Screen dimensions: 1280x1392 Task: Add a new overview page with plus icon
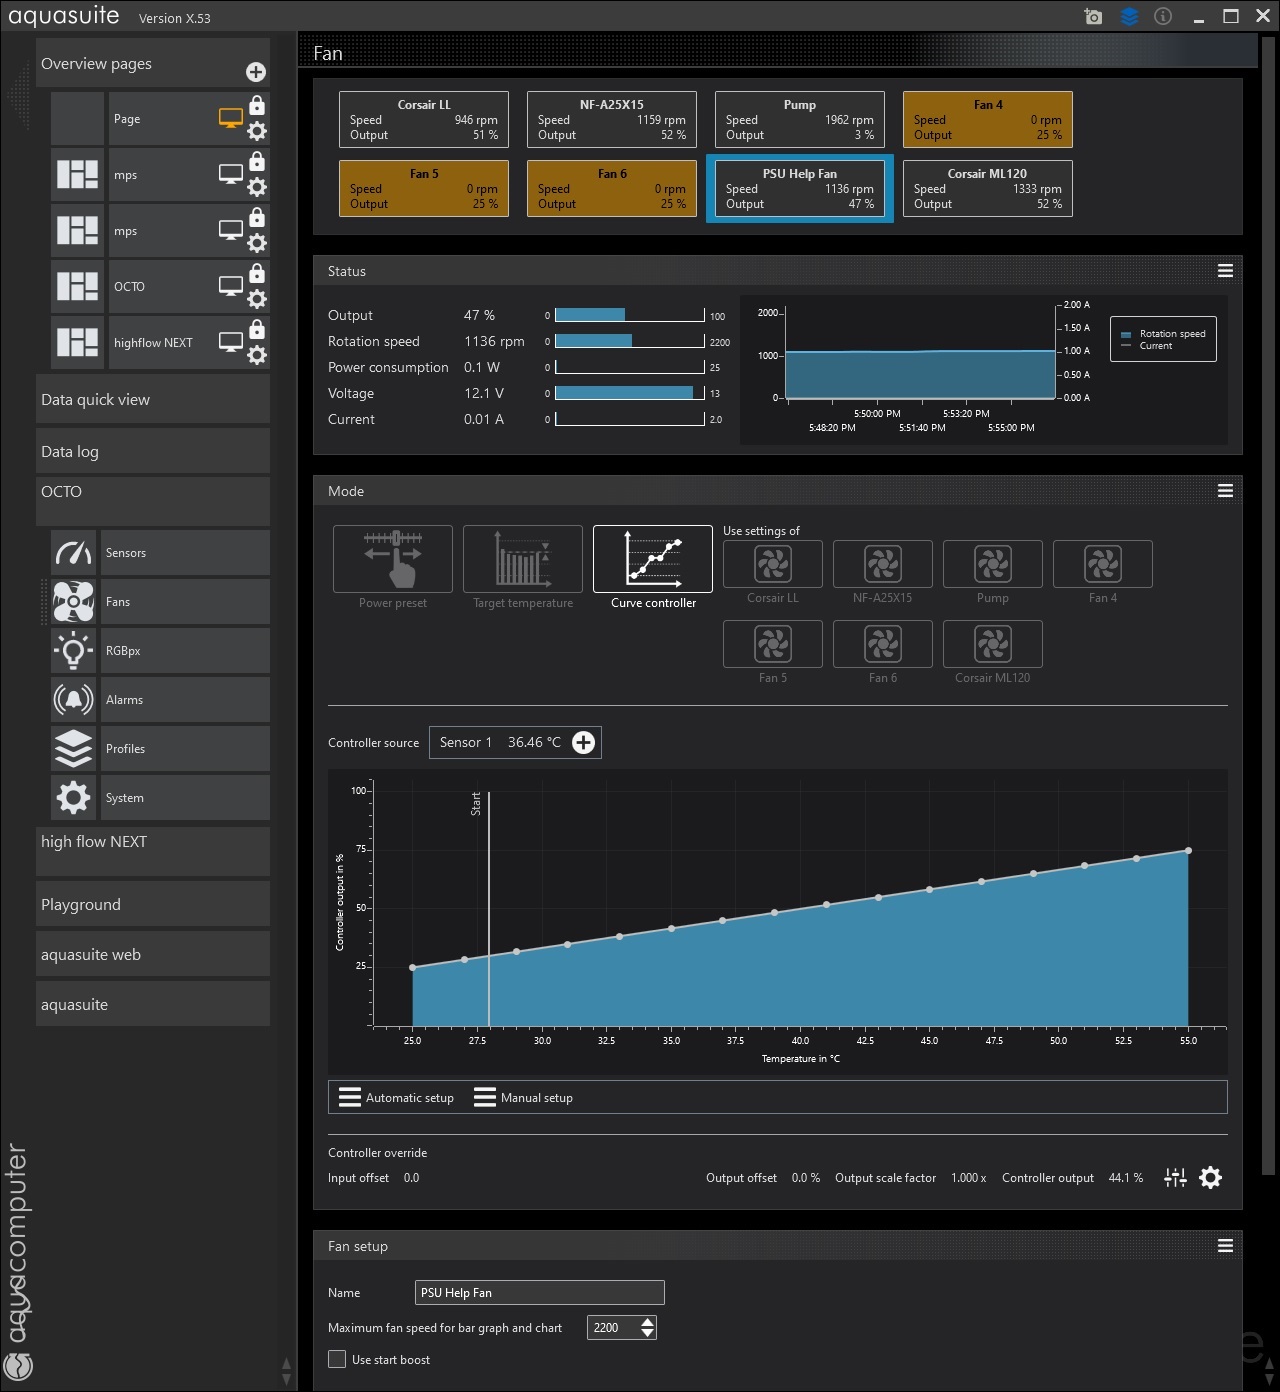click(x=256, y=72)
